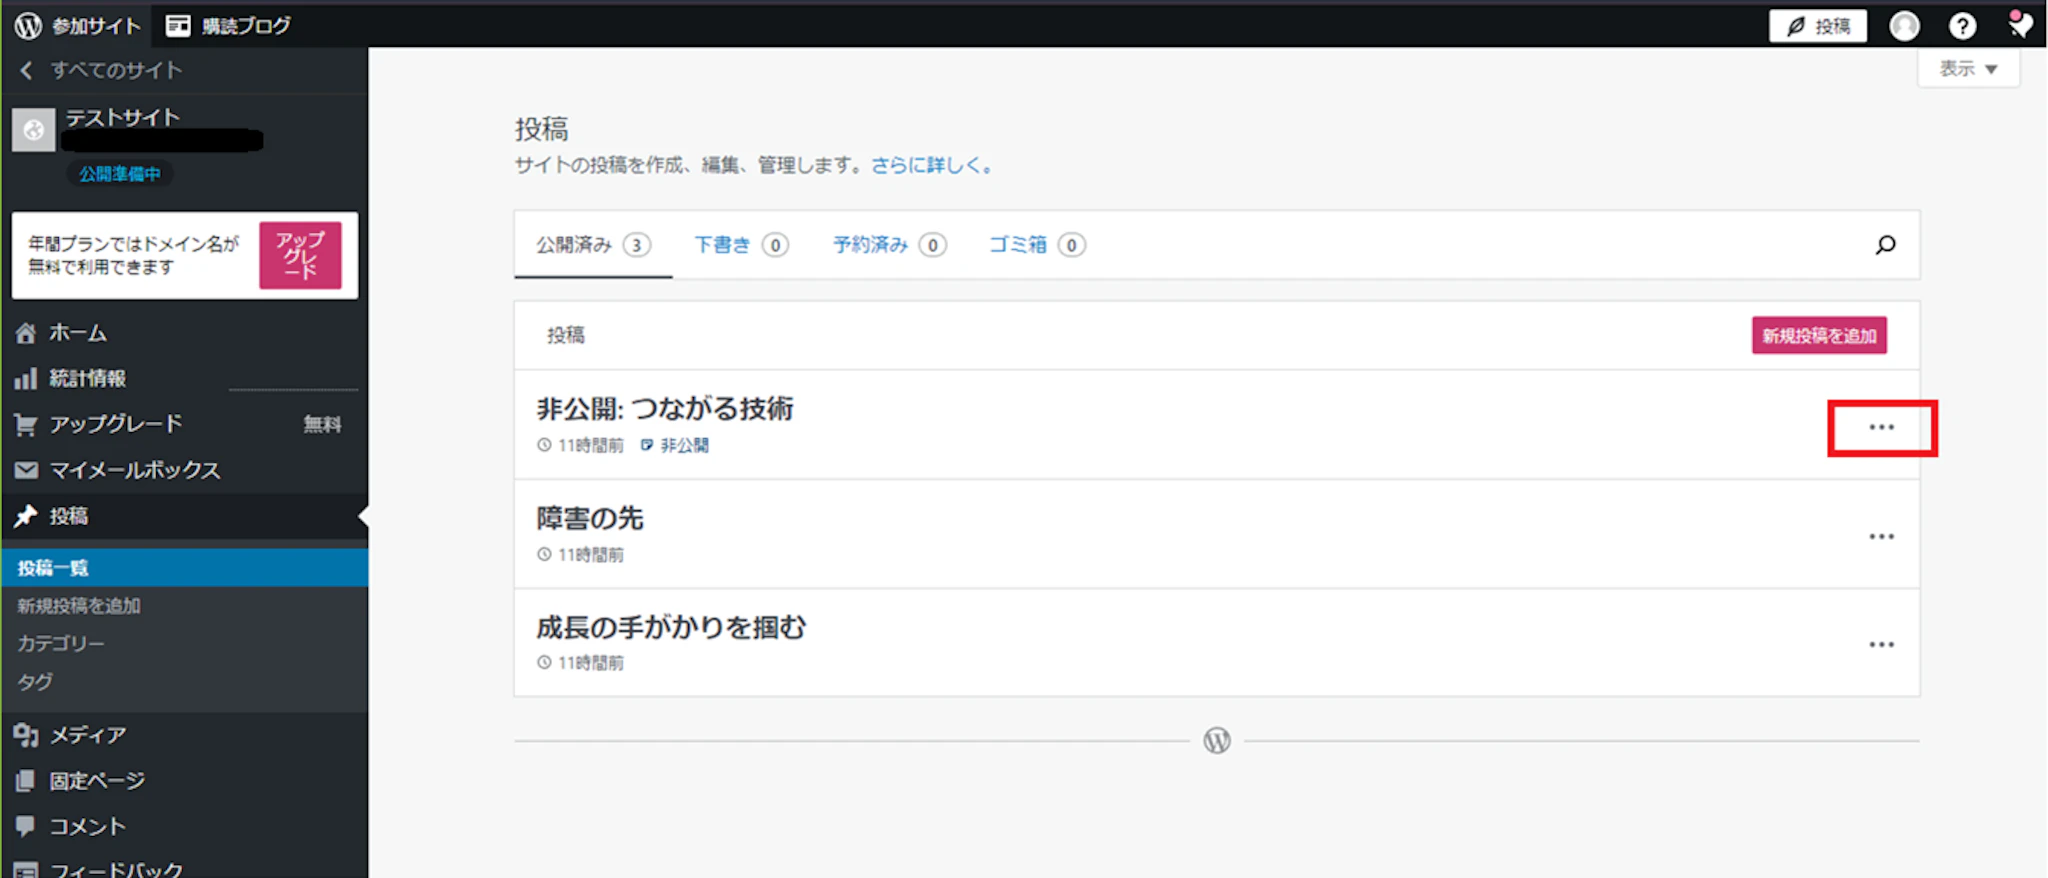Follow the さらに詳しく link
The width and height of the screenshot is (2048, 878).
tap(931, 166)
